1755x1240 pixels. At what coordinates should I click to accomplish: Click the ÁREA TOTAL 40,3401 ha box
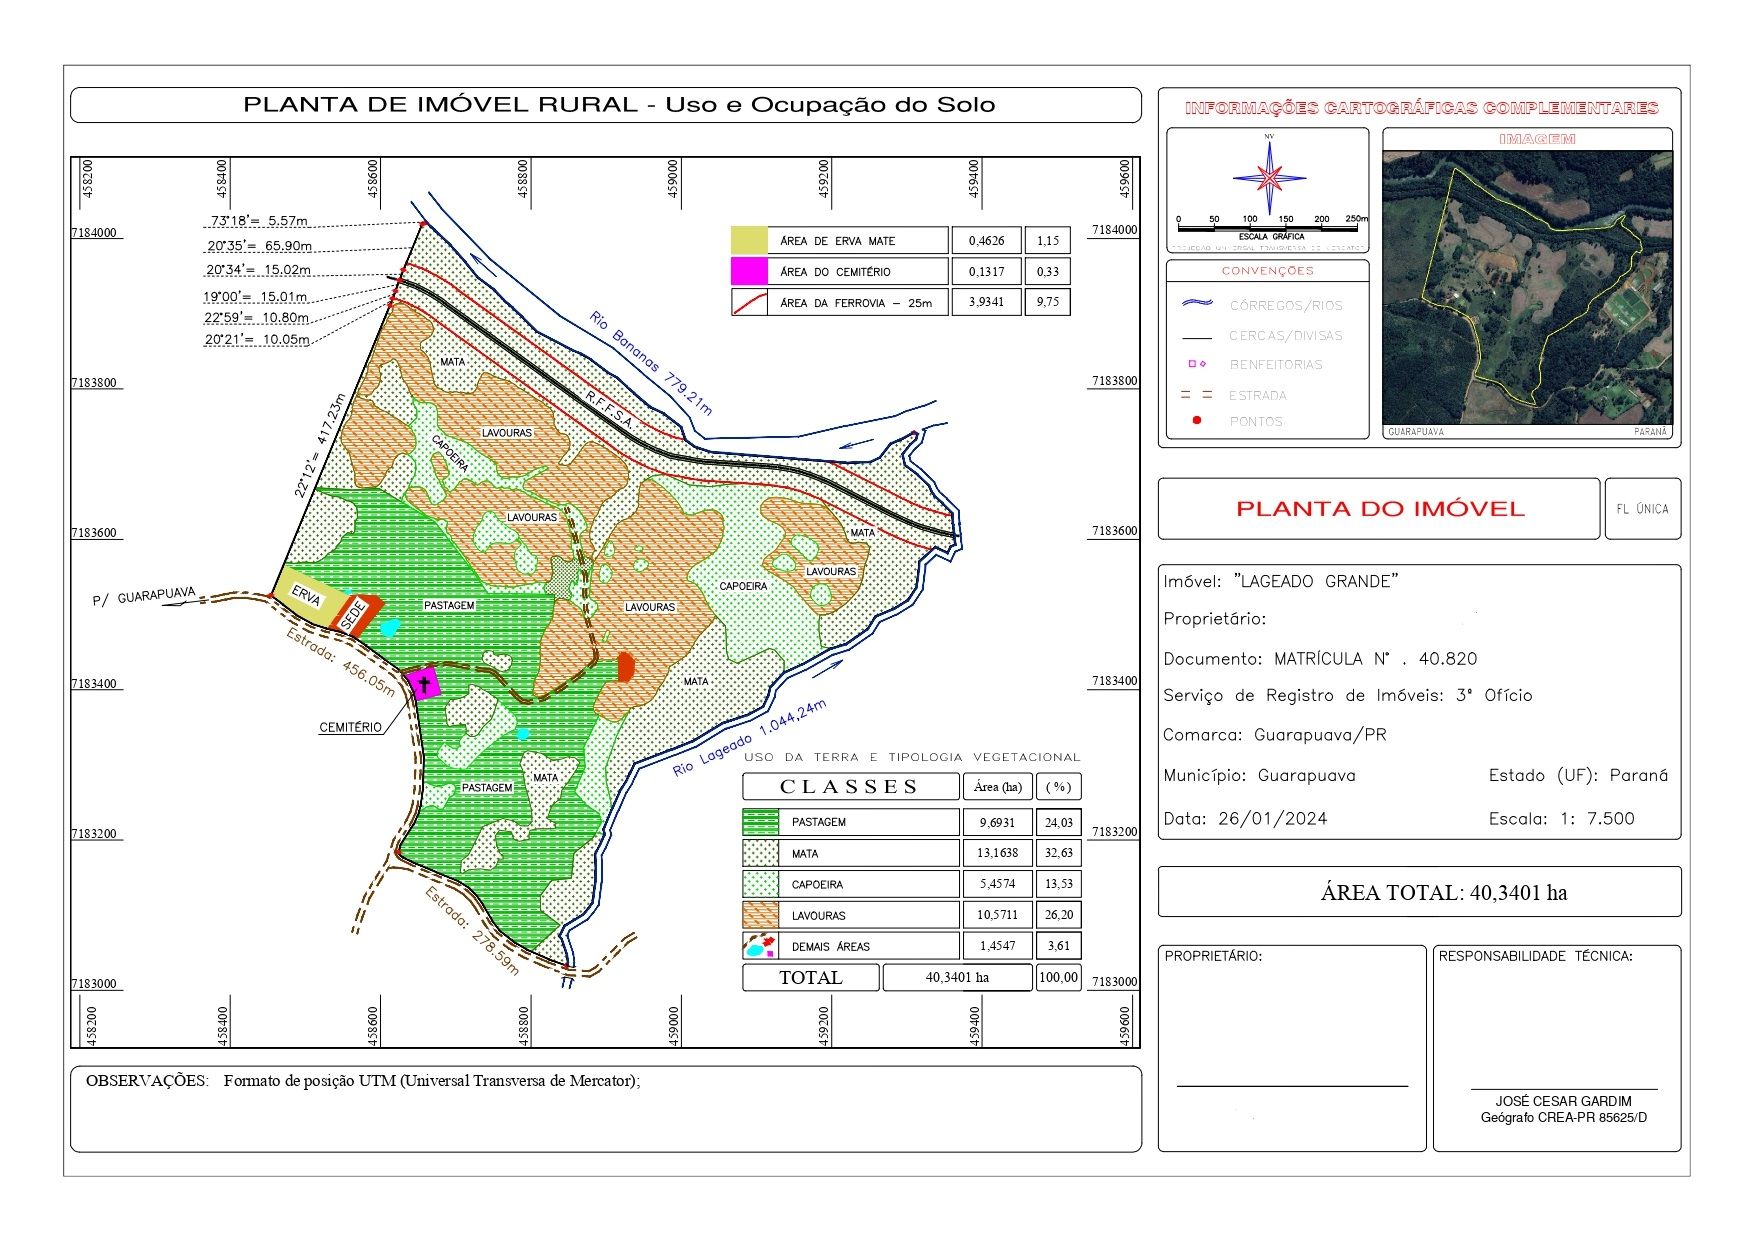coord(1418,892)
